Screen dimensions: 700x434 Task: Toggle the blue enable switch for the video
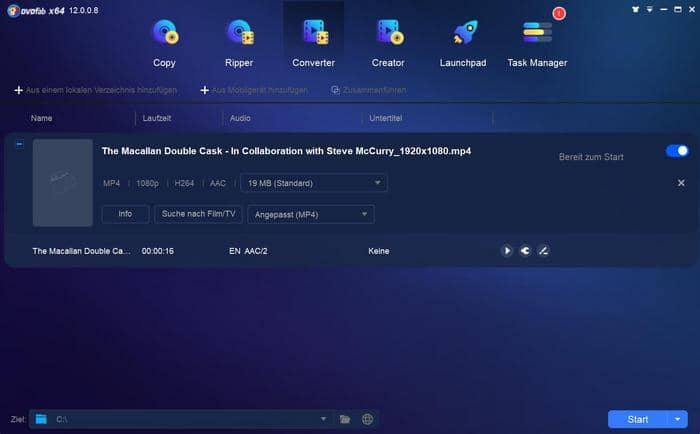pyautogui.click(x=677, y=151)
